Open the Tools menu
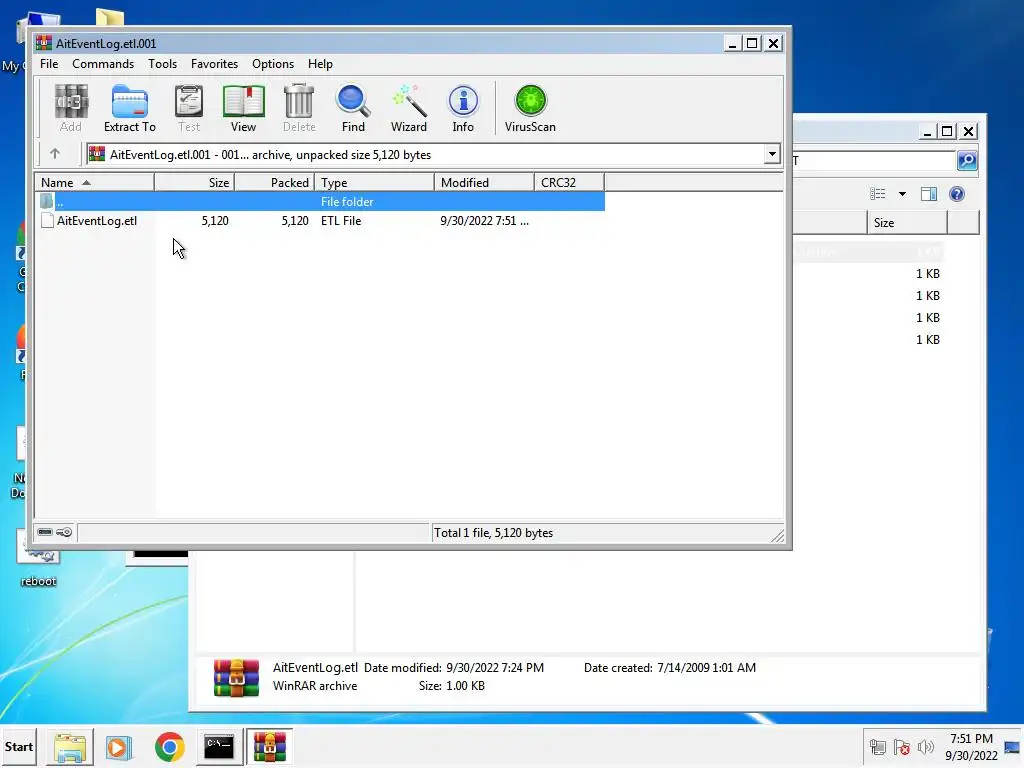Image resolution: width=1024 pixels, height=768 pixels. click(x=163, y=64)
